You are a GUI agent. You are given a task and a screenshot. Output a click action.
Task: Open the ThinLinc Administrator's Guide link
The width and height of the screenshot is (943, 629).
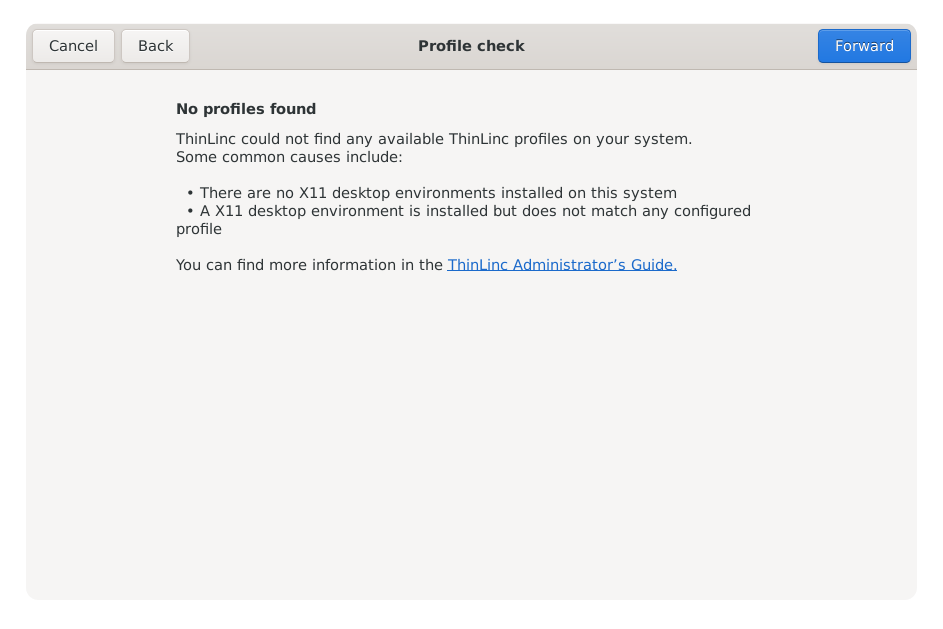[x=562, y=265]
